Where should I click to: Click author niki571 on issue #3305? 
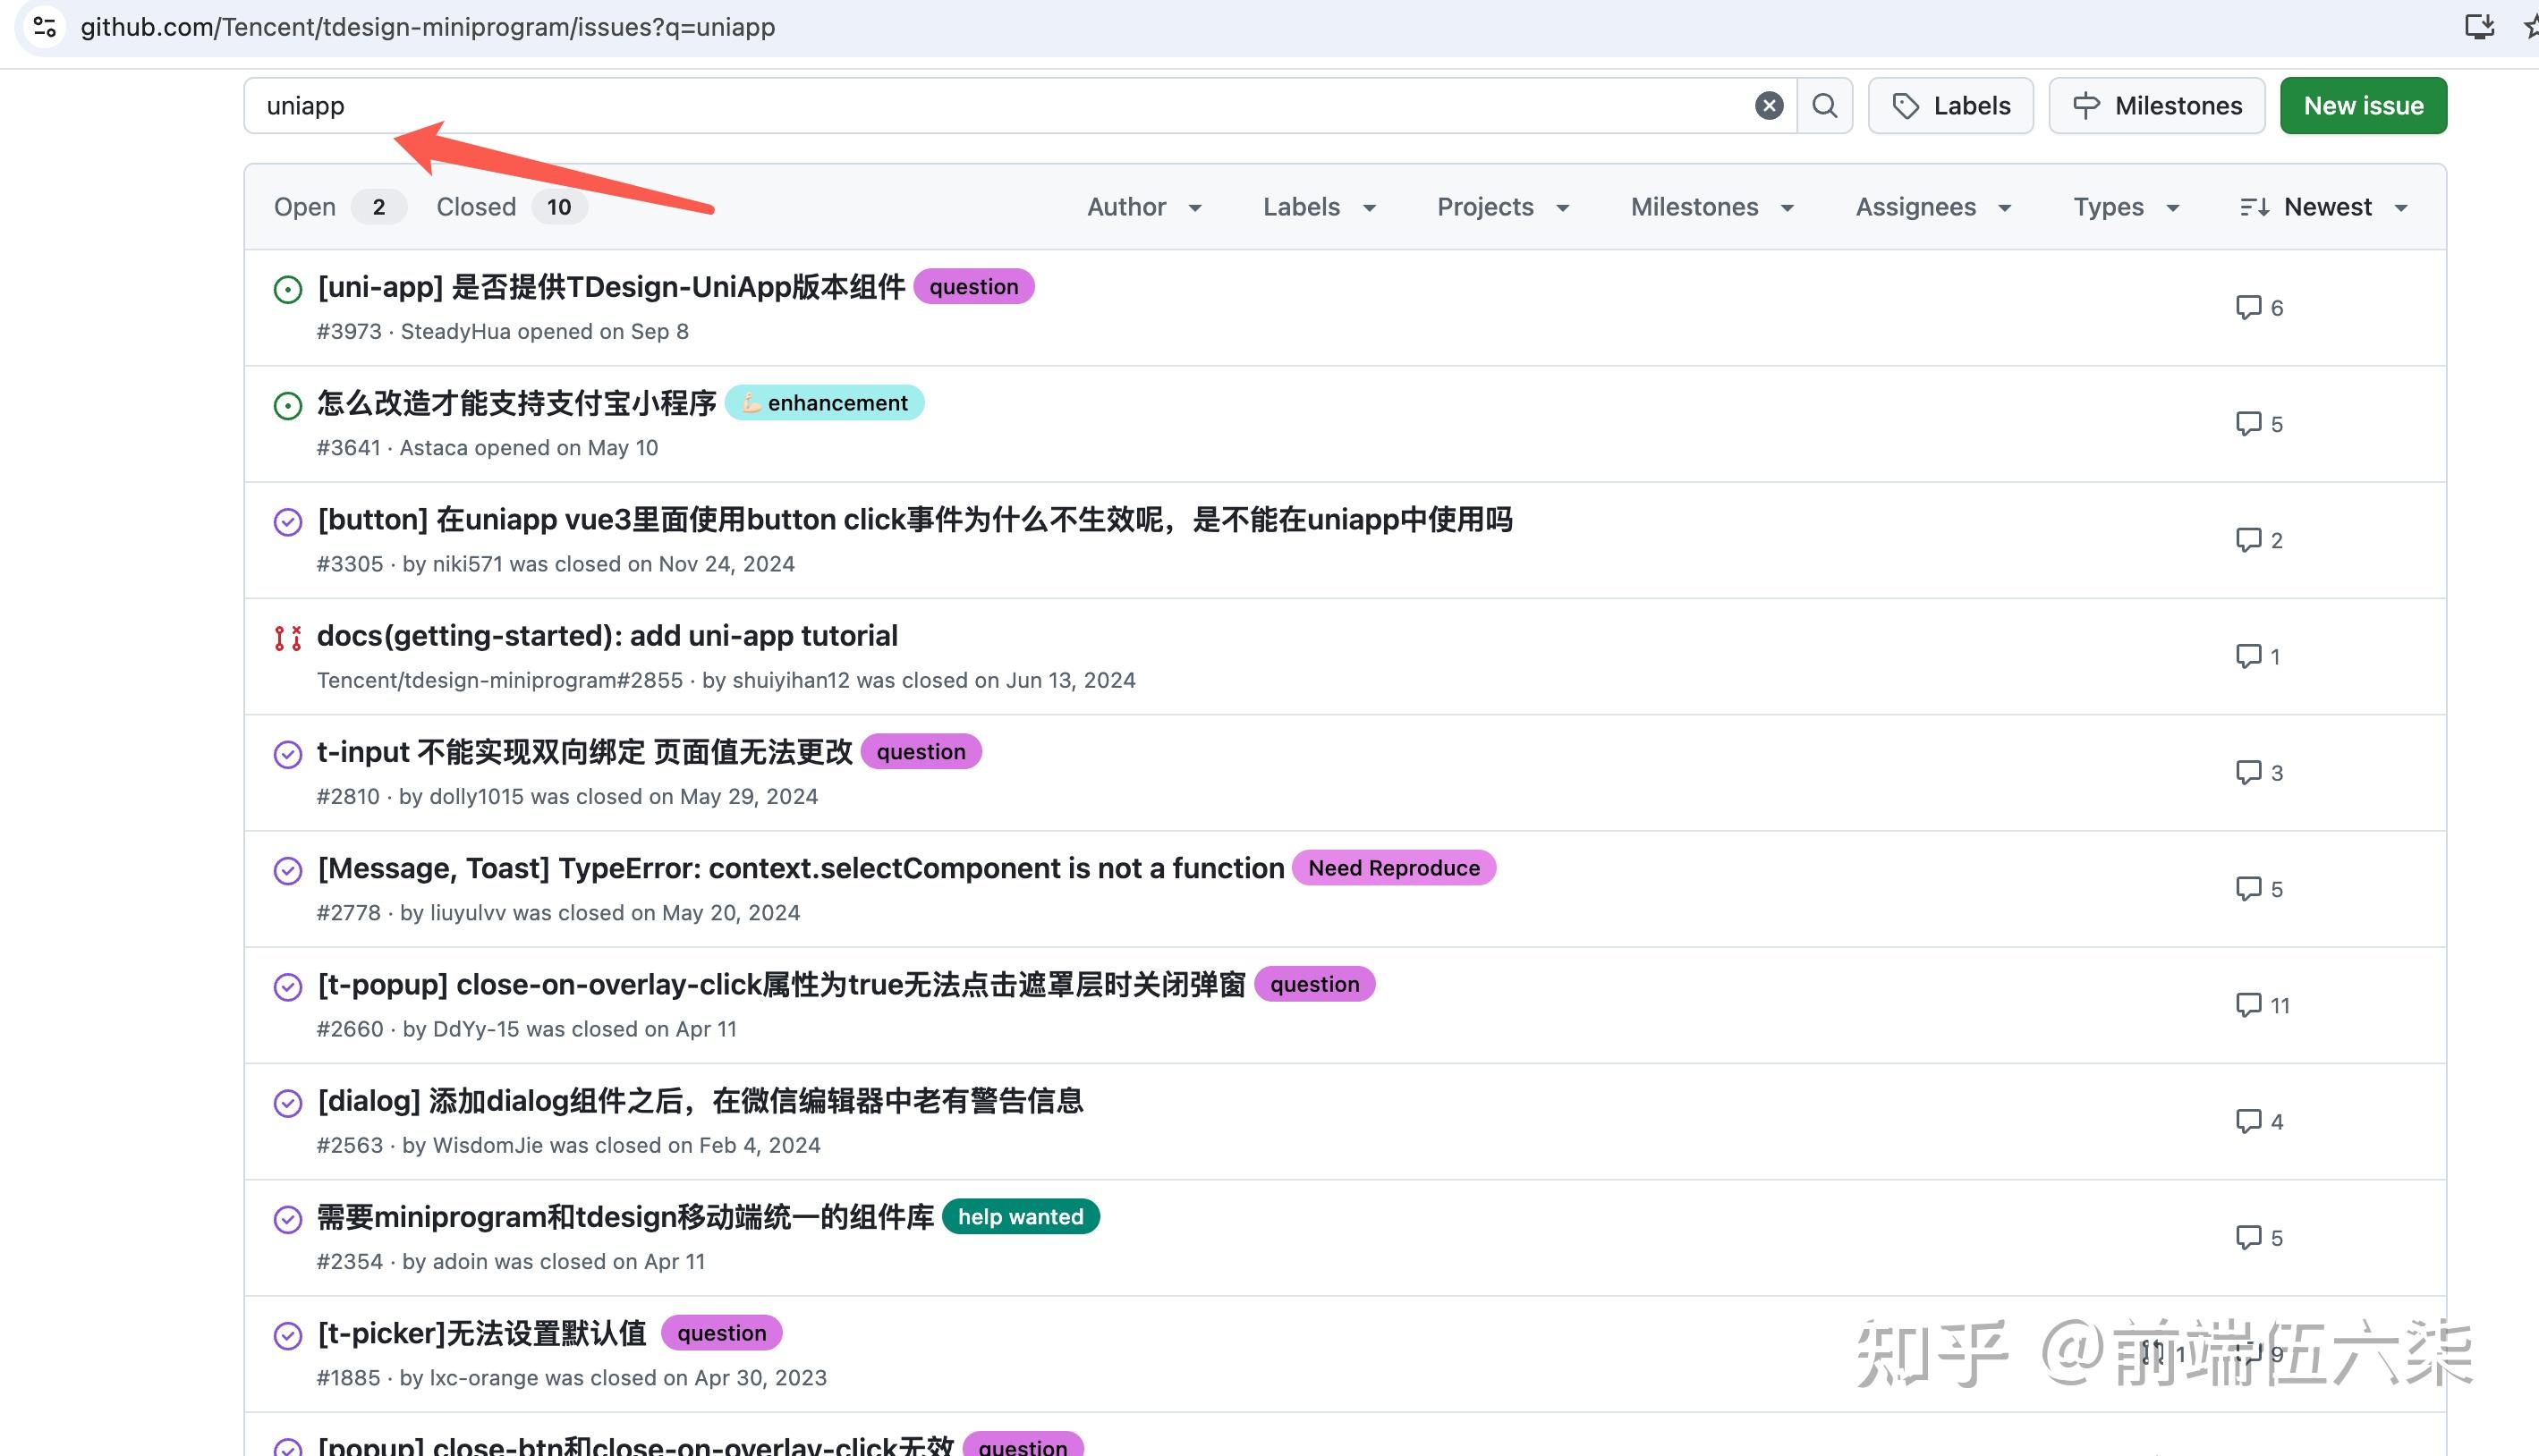(467, 564)
